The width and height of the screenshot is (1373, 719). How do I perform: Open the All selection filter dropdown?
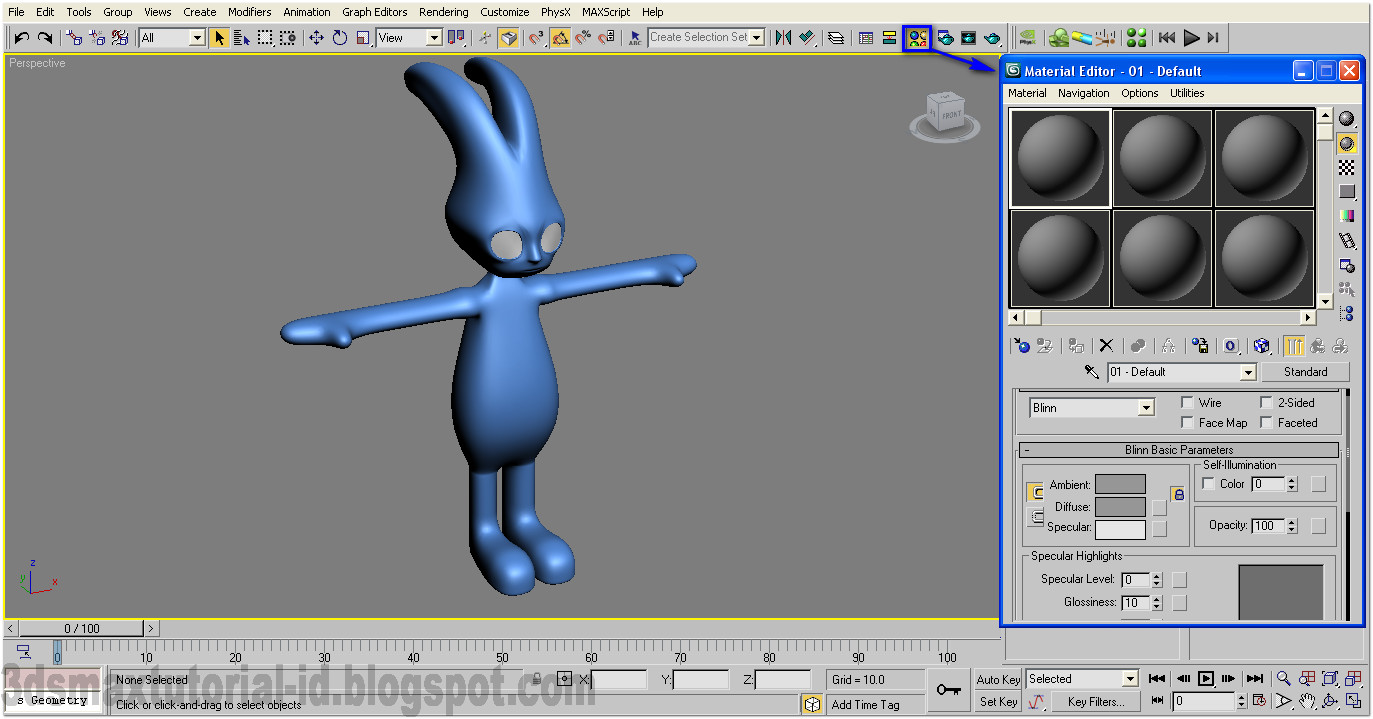[197, 38]
